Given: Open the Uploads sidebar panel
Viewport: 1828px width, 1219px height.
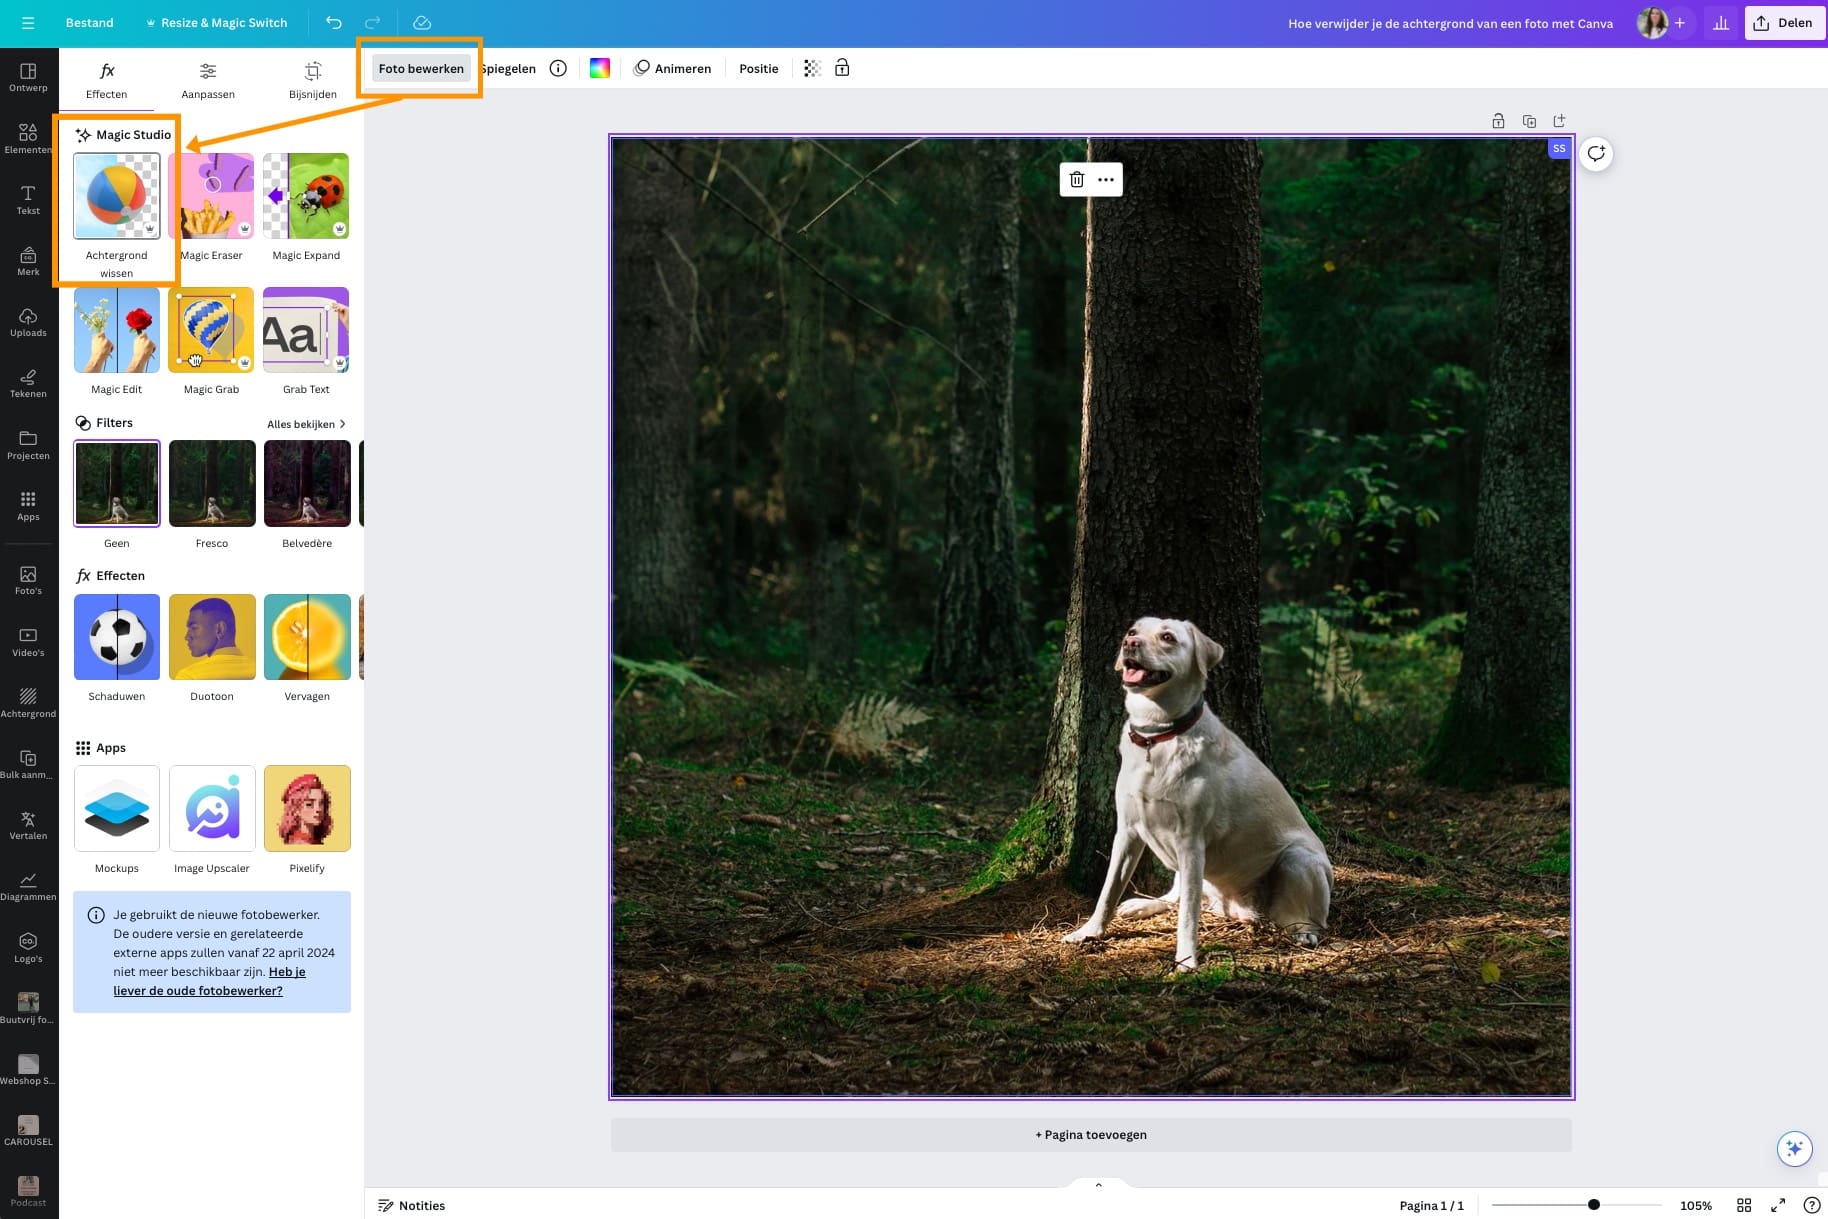Looking at the screenshot, I should (x=28, y=322).
